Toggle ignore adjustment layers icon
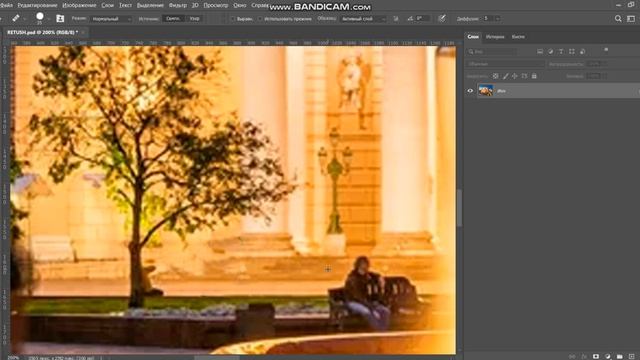Screen dimensions: 640x360 click(x=396, y=19)
